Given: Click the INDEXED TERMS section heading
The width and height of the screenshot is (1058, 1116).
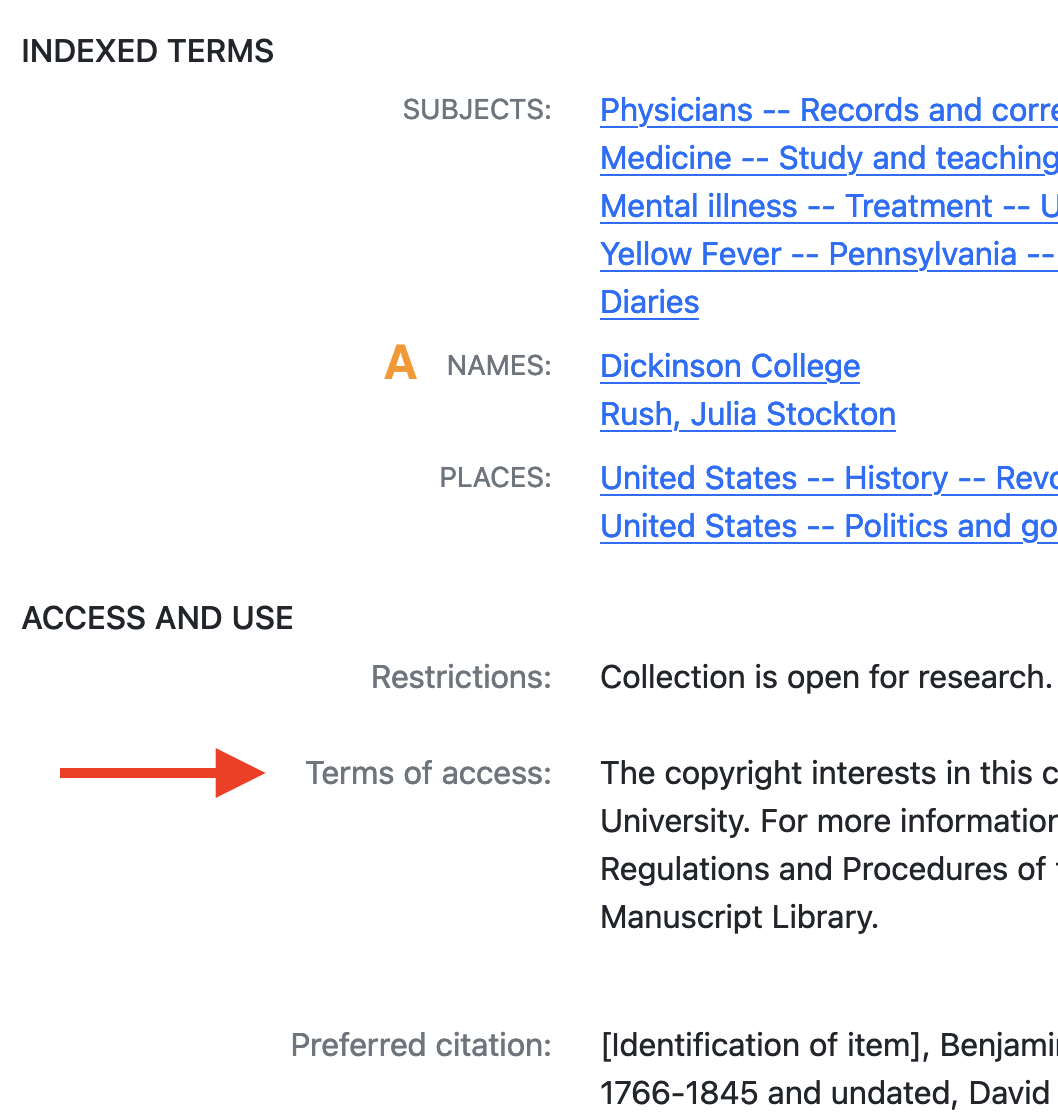Looking at the screenshot, I should (x=146, y=51).
